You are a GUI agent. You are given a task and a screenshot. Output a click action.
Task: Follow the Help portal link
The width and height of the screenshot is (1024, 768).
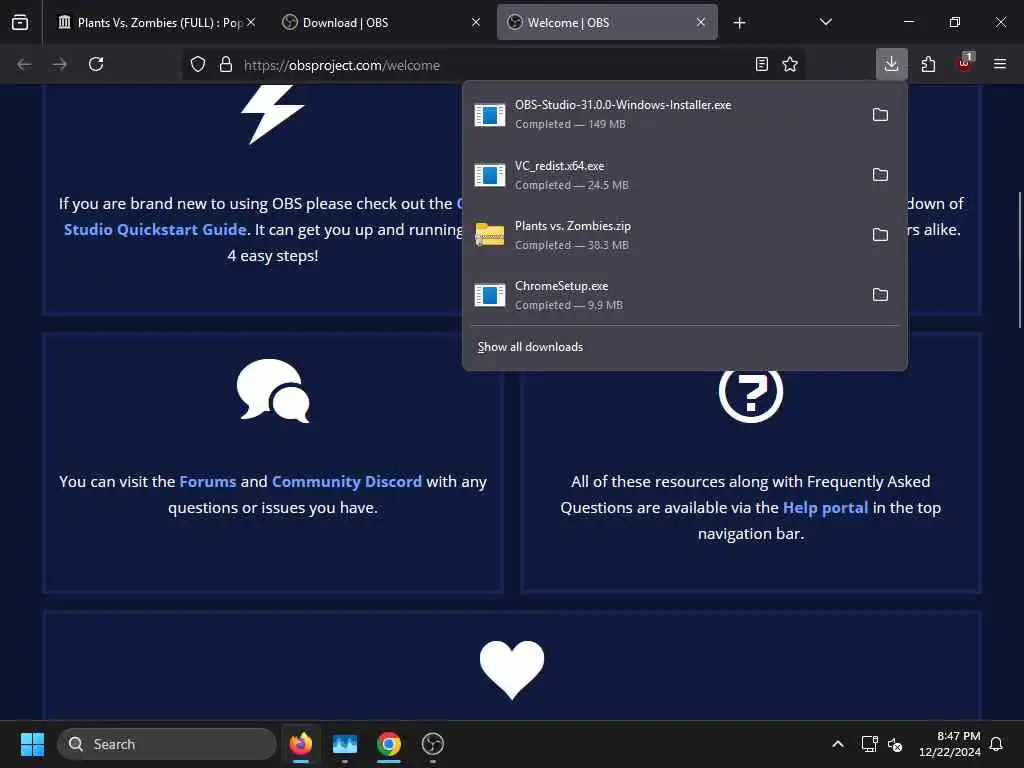[825, 508]
